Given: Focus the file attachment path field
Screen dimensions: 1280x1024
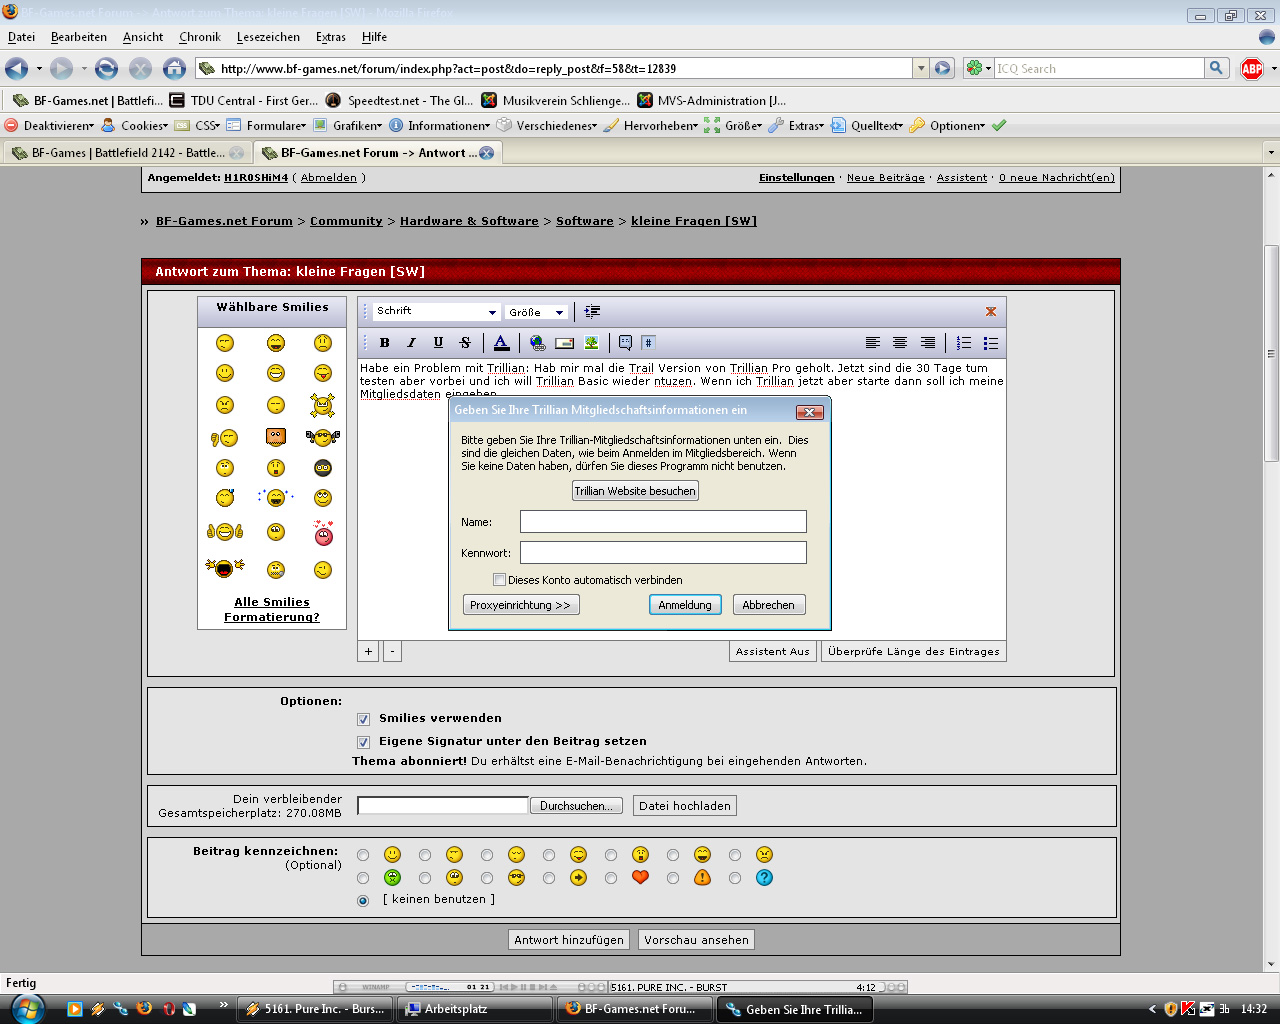Looking at the screenshot, I should pos(442,805).
